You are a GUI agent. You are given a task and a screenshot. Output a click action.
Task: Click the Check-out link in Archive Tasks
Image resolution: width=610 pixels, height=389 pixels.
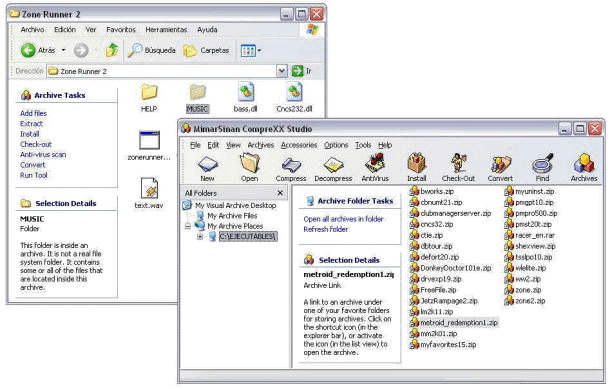tap(36, 144)
